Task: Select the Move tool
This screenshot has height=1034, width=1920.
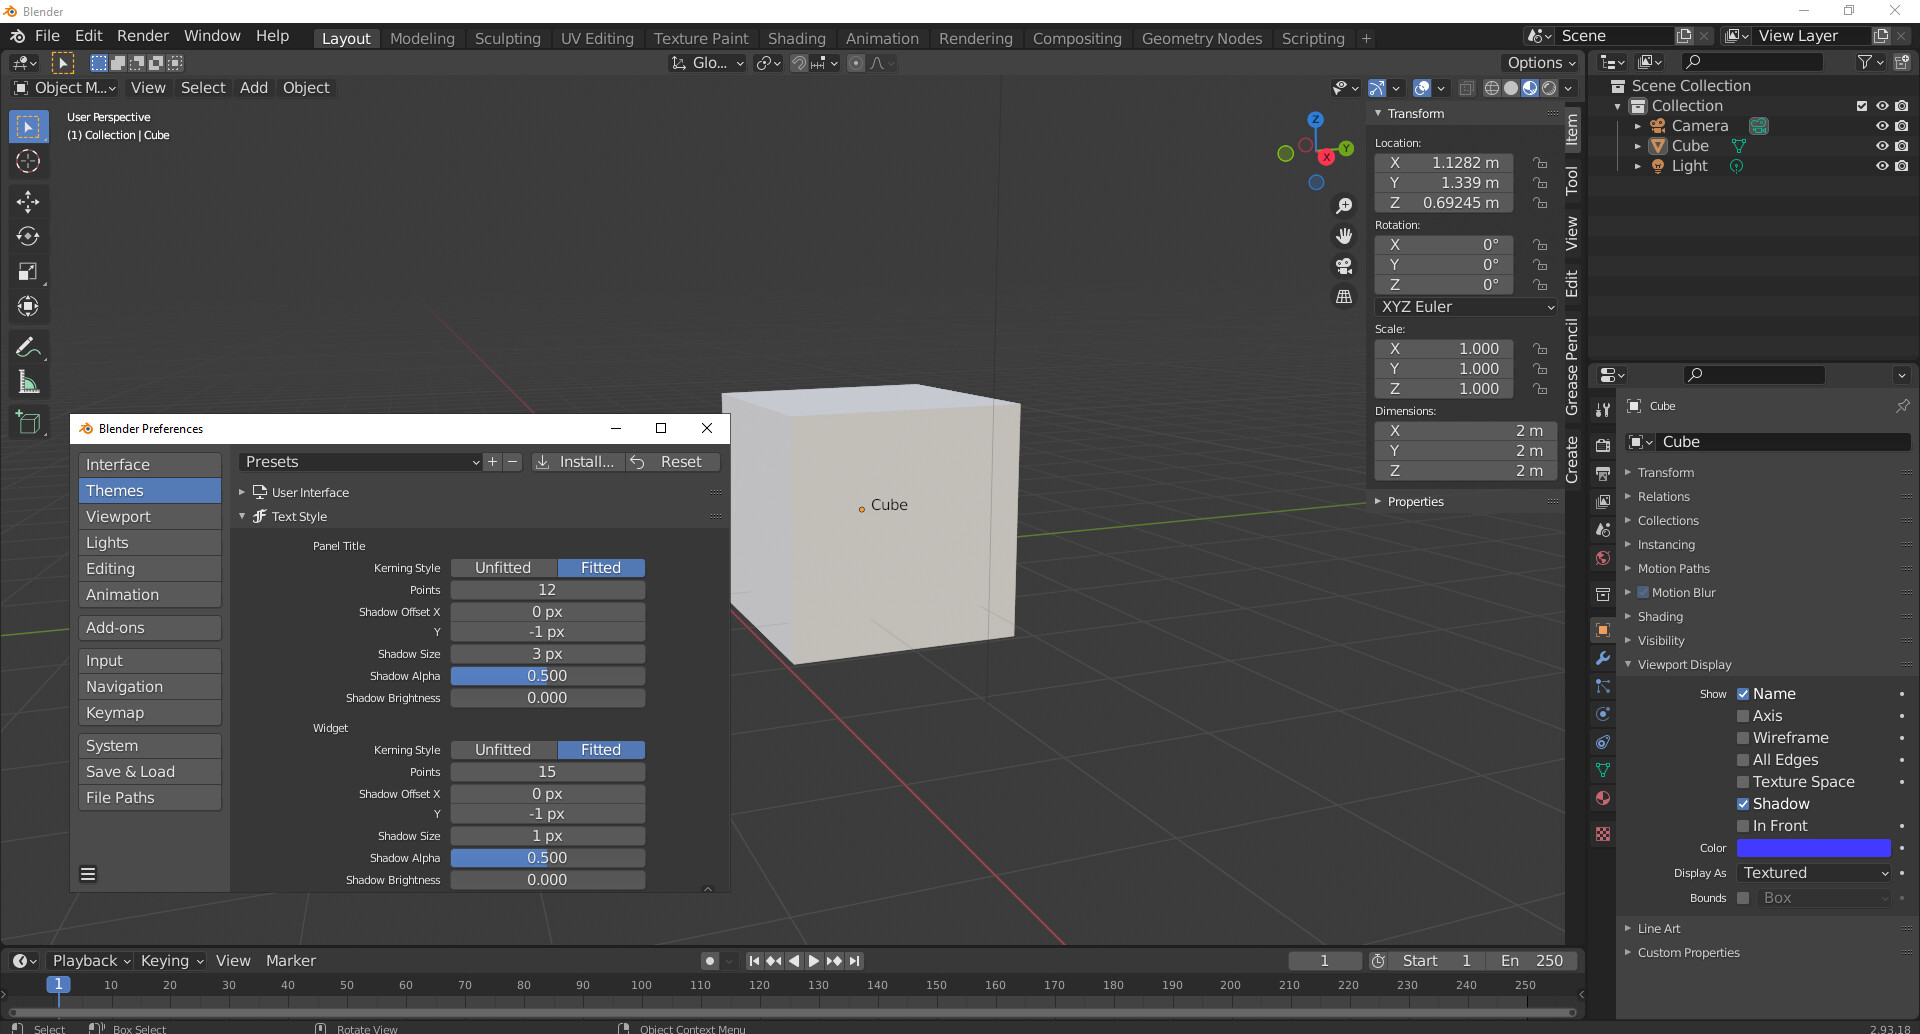Action: point(28,201)
